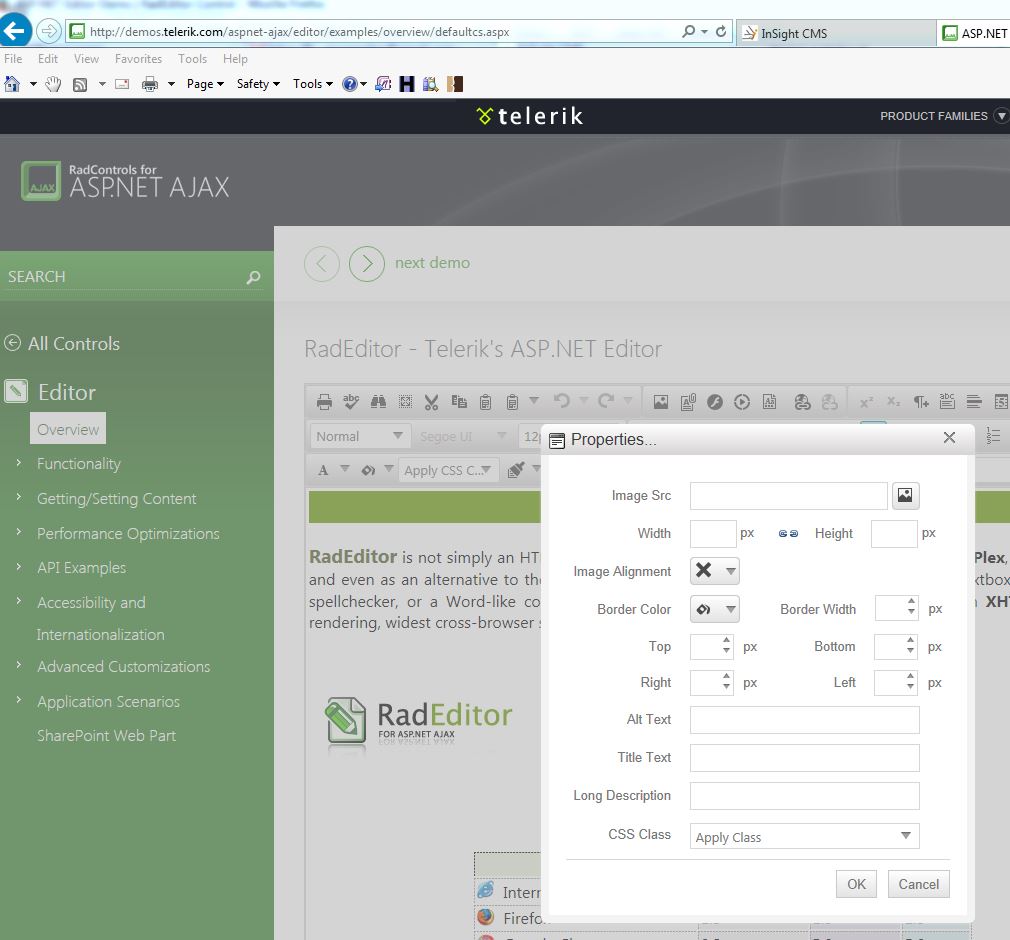The height and width of the screenshot is (940, 1010).
Task: Open the Document Manager icon
Action: (688, 402)
